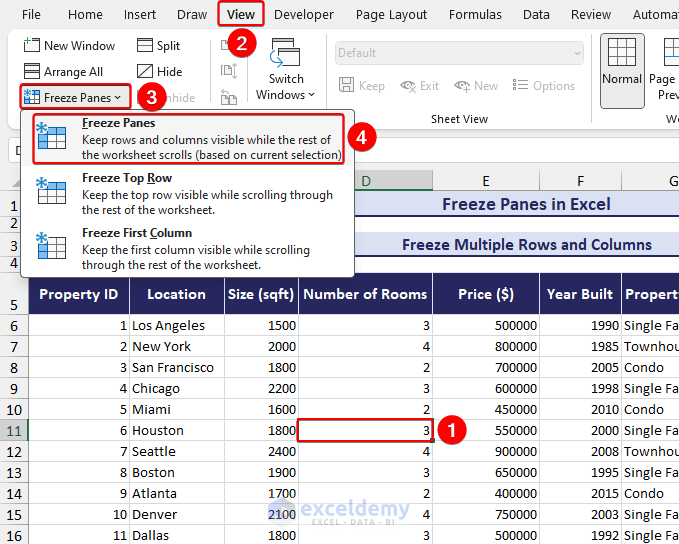The width and height of the screenshot is (679, 544).
Task: Open the Developer tab
Action: [304, 15]
